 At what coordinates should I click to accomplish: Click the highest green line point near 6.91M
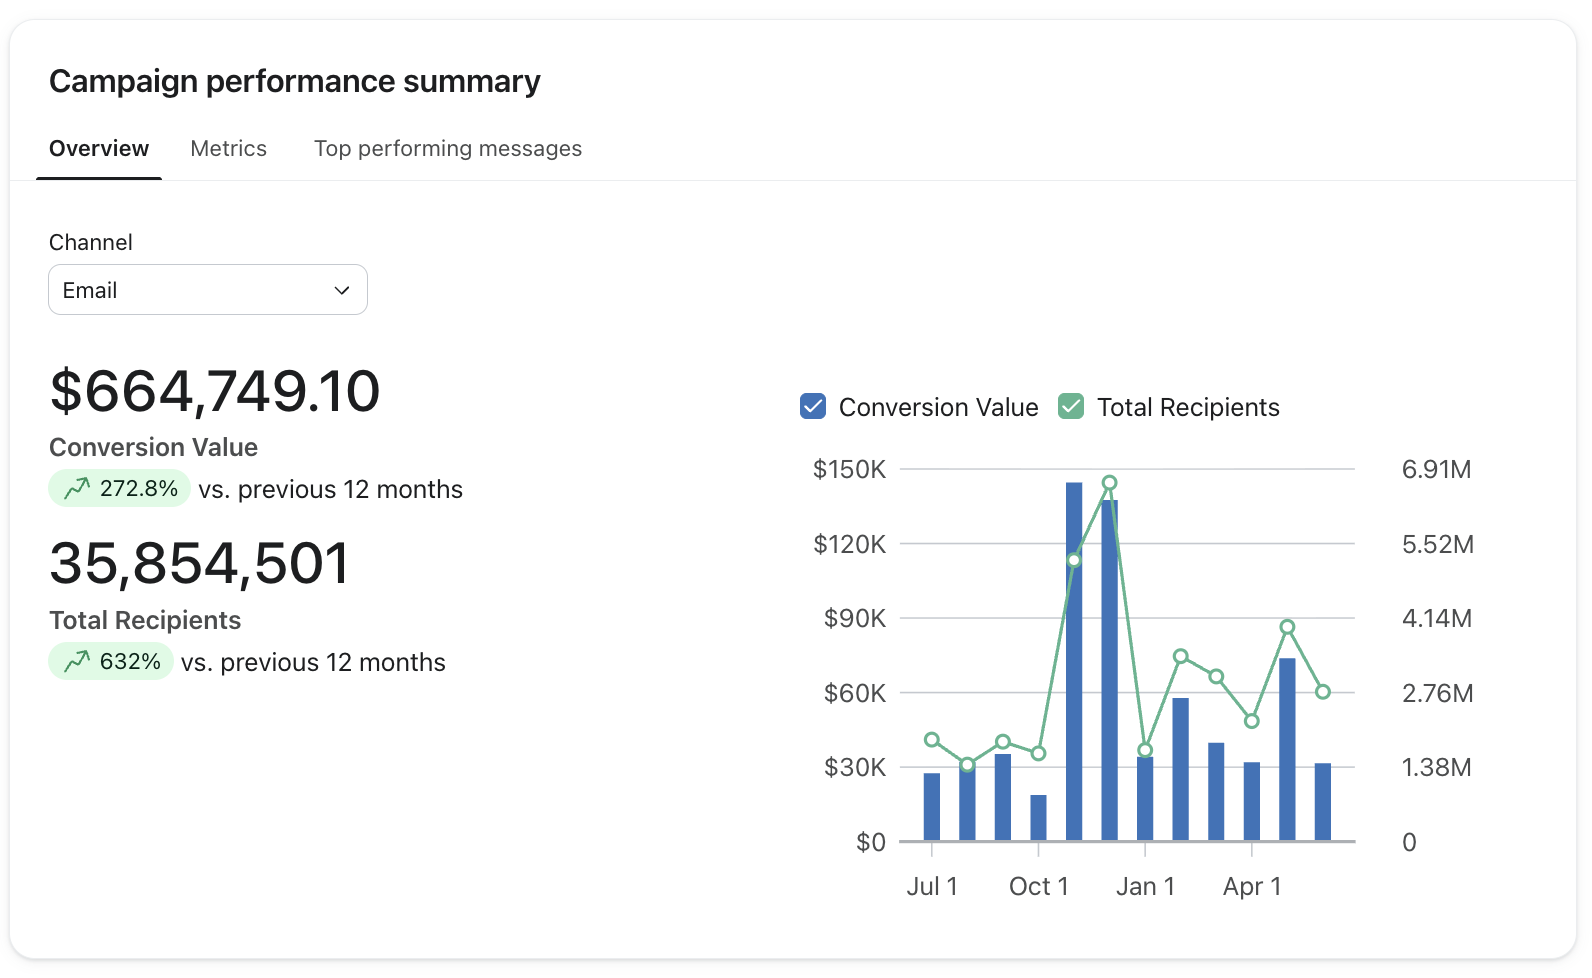click(1109, 483)
